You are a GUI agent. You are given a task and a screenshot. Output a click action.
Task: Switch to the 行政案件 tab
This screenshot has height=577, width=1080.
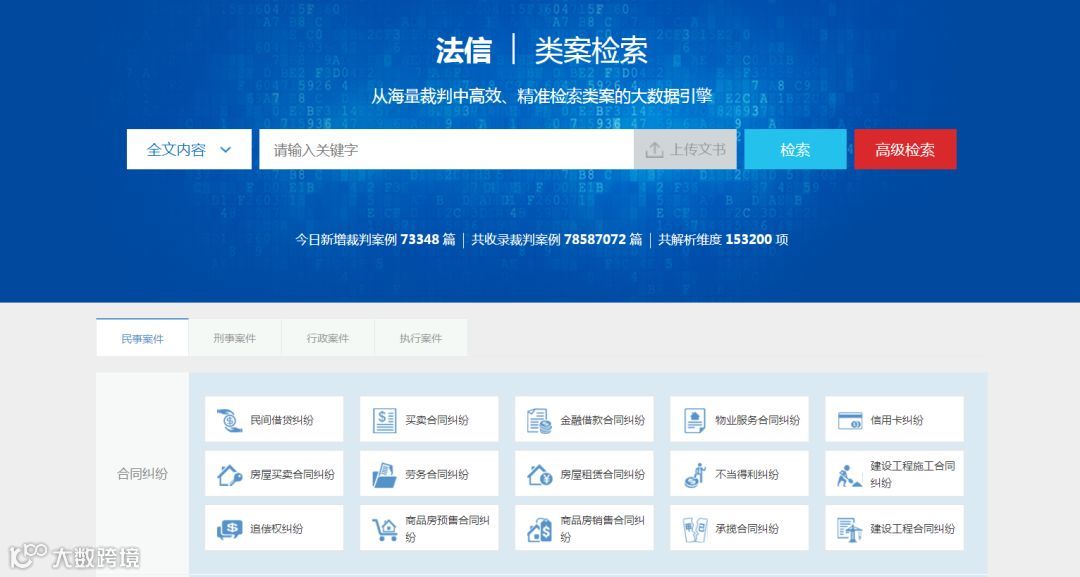[328, 338]
